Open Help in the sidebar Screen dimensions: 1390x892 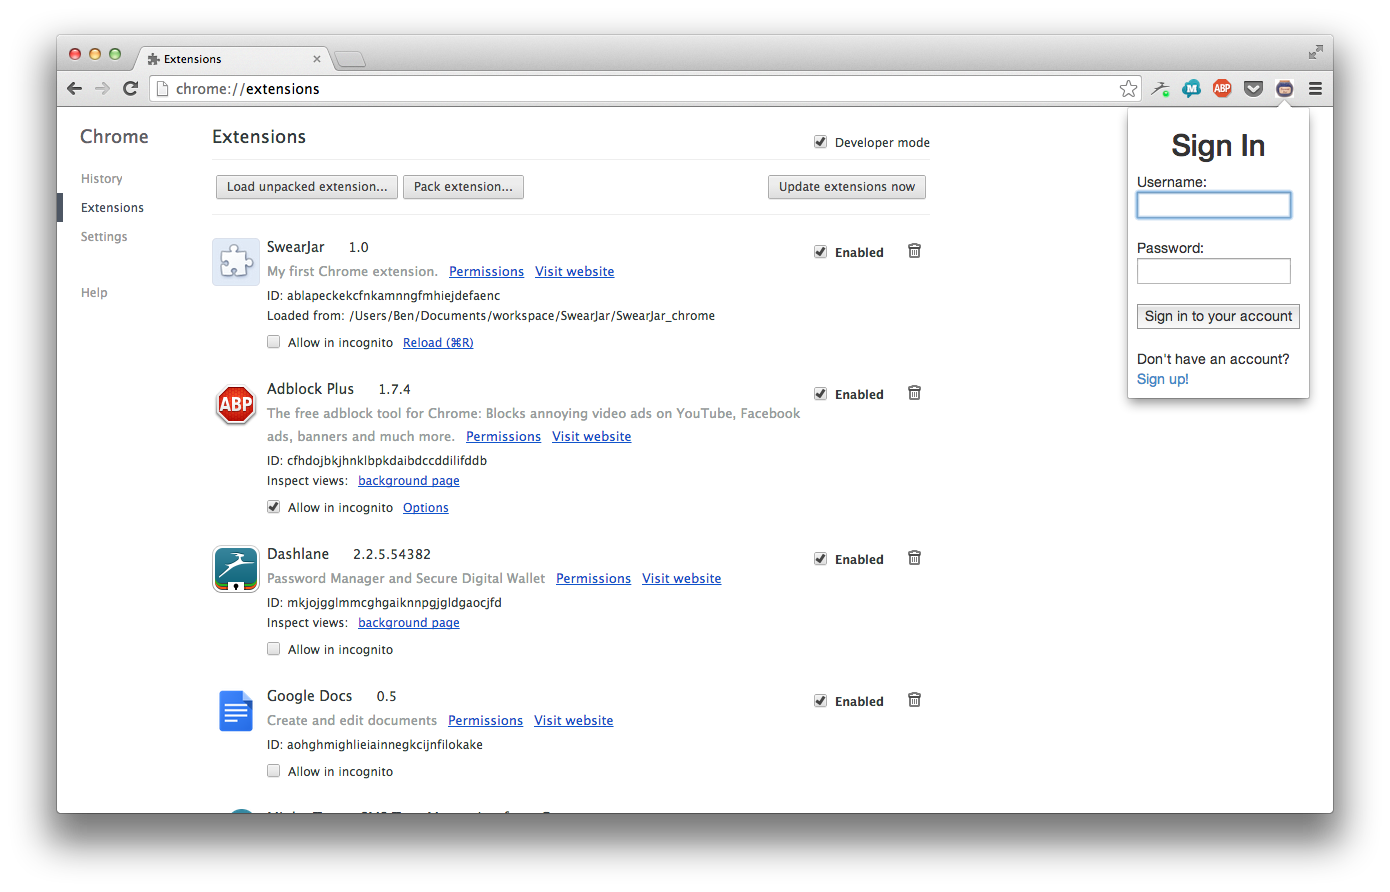(x=94, y=293)
